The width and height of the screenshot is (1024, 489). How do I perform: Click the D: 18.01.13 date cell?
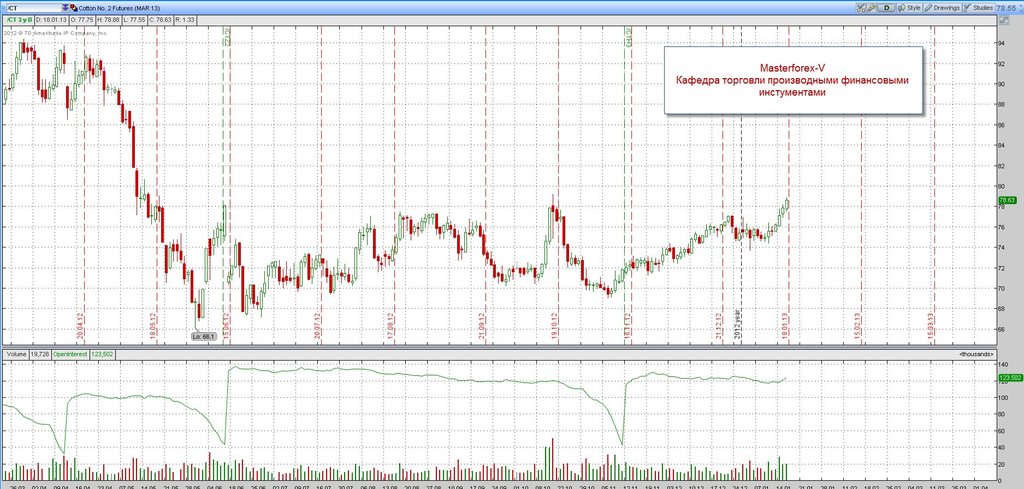(x=50, y=20)
